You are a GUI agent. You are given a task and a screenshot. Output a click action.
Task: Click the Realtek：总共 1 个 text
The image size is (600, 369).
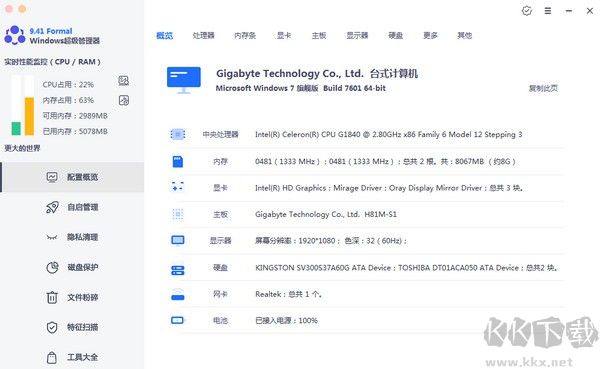pyautogui.click(x=289, y=294)
